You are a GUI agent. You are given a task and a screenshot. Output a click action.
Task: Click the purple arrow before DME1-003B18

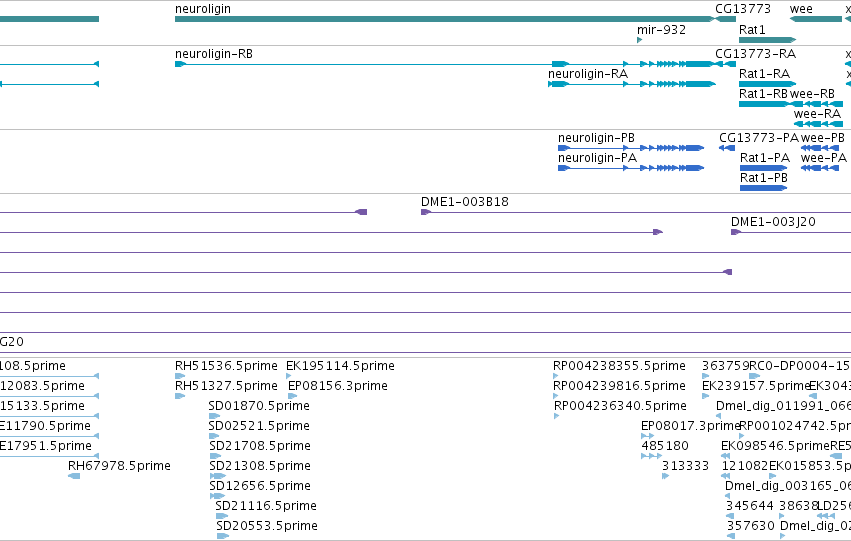coord(361,212)
